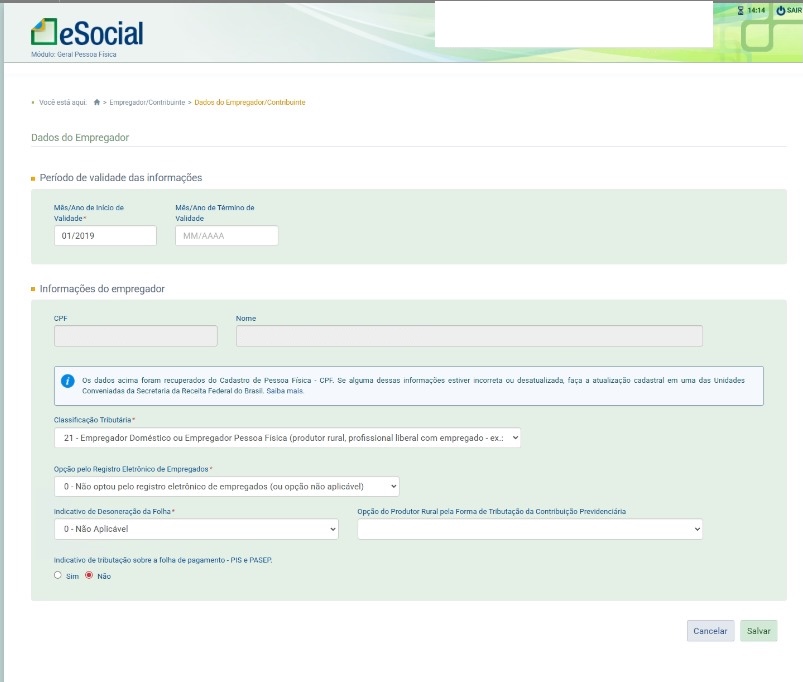Image resolution: width=803 pixels, height=682 pixels.
Task: Click the Nome field
Action: [469, 336]
